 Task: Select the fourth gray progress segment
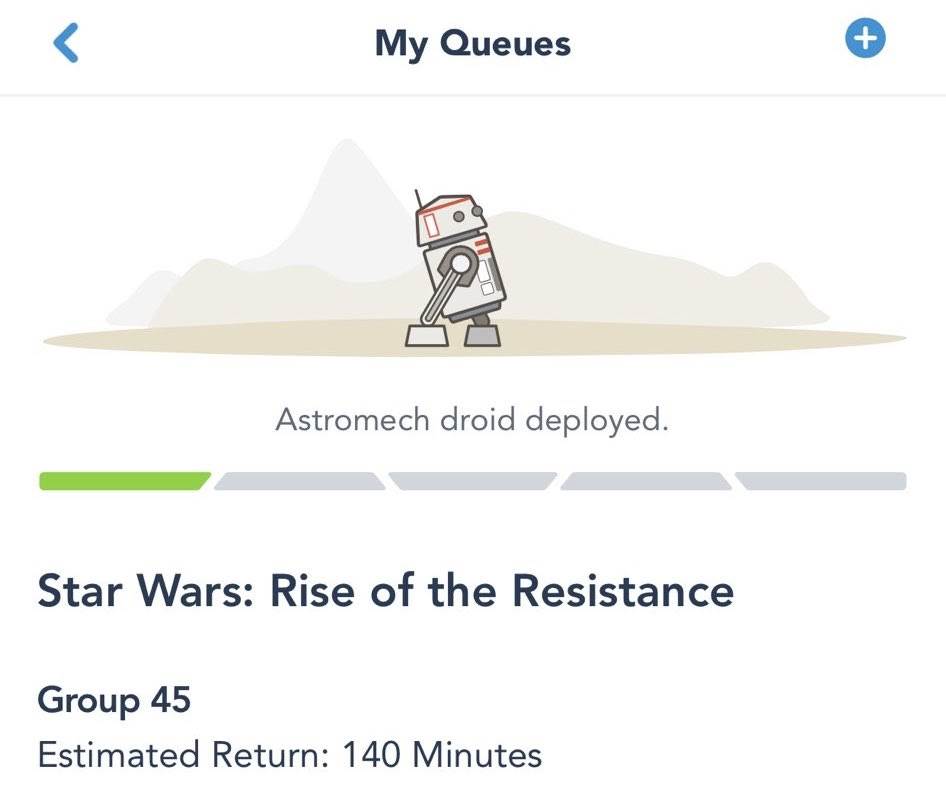[646, 481]
